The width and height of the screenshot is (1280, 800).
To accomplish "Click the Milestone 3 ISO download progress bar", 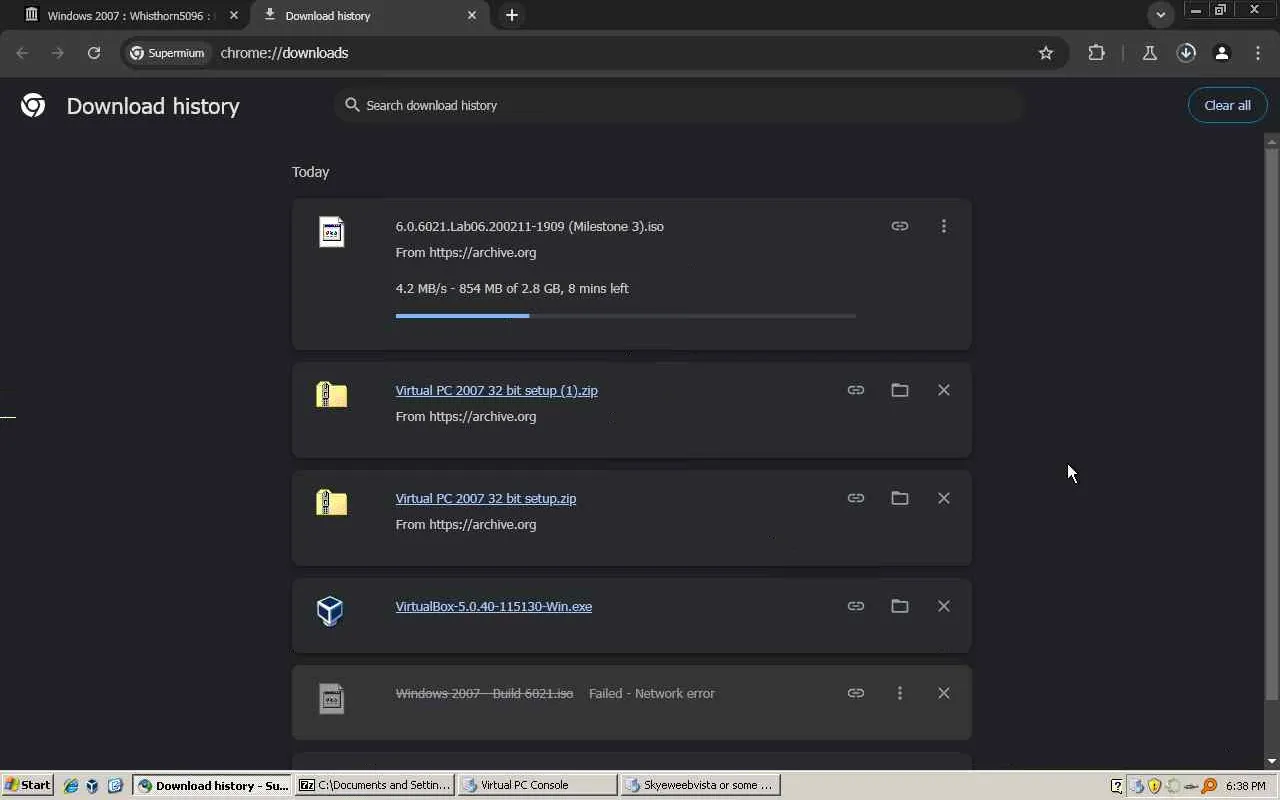I will 626,316.
